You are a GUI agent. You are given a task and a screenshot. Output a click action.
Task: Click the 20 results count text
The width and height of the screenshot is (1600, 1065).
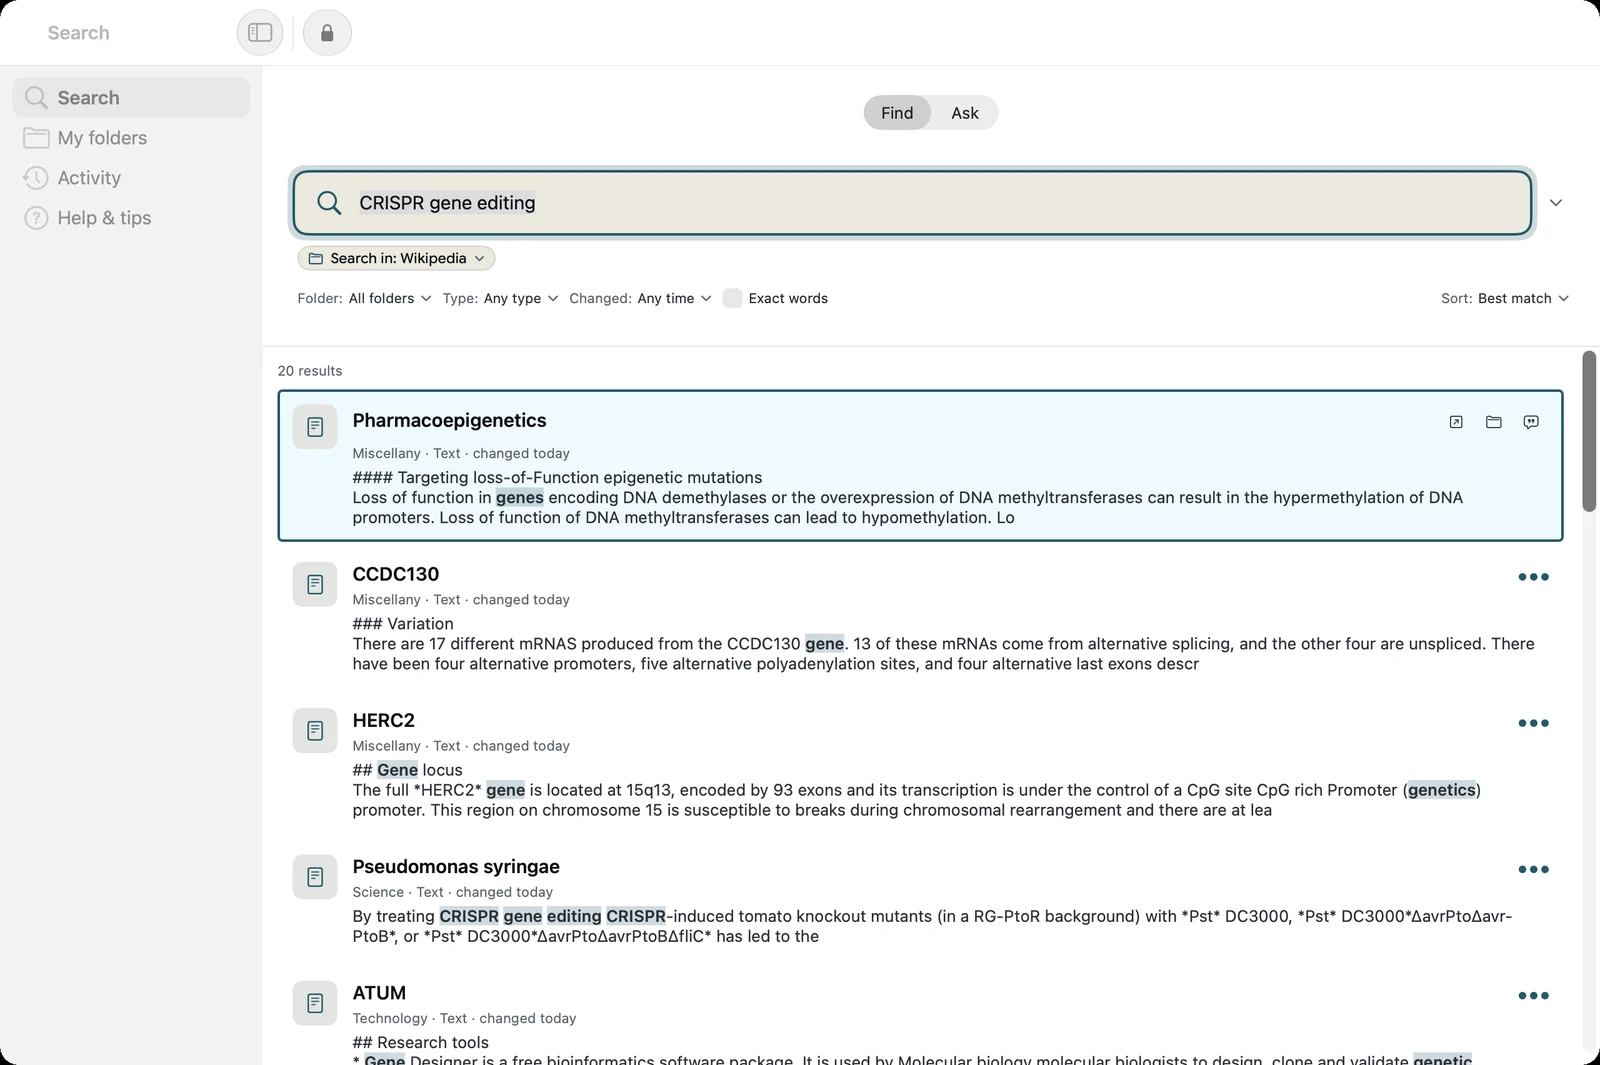[x=310, y=371]
